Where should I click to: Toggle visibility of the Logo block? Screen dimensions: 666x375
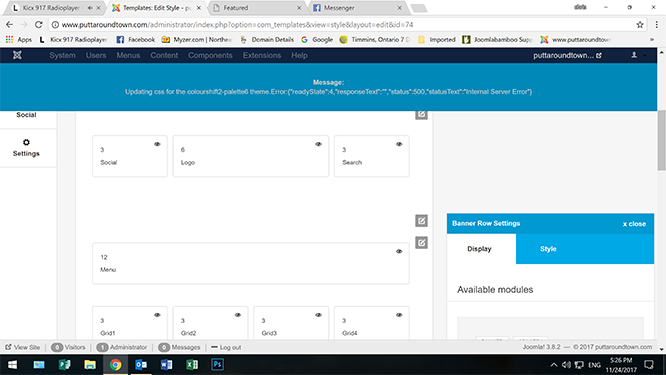point(318,144)
